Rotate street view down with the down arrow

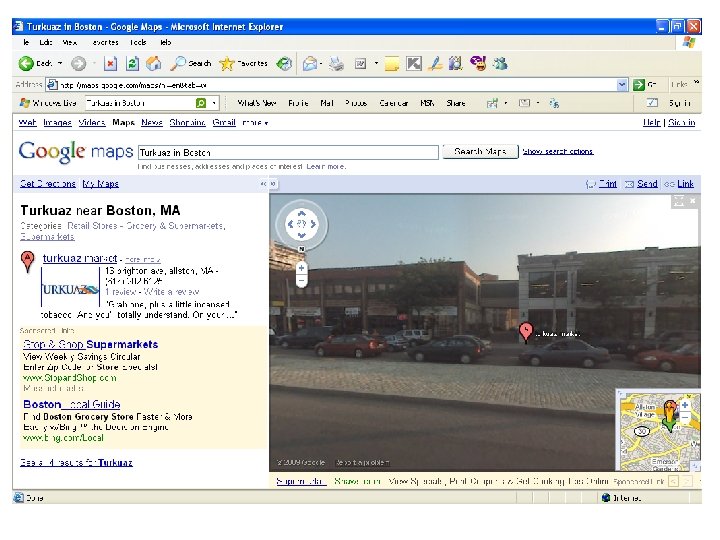[302, 235]
